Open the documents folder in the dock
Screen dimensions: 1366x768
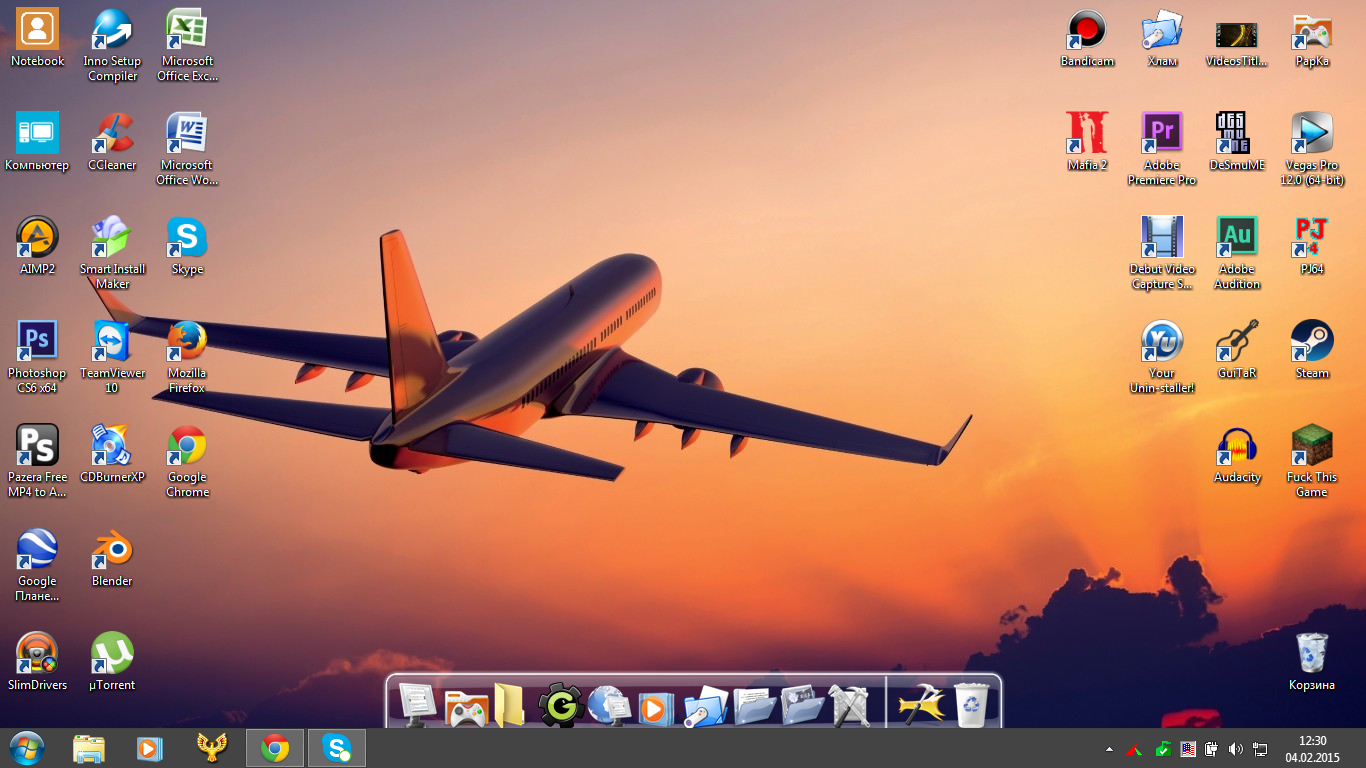tap(754, 706)
